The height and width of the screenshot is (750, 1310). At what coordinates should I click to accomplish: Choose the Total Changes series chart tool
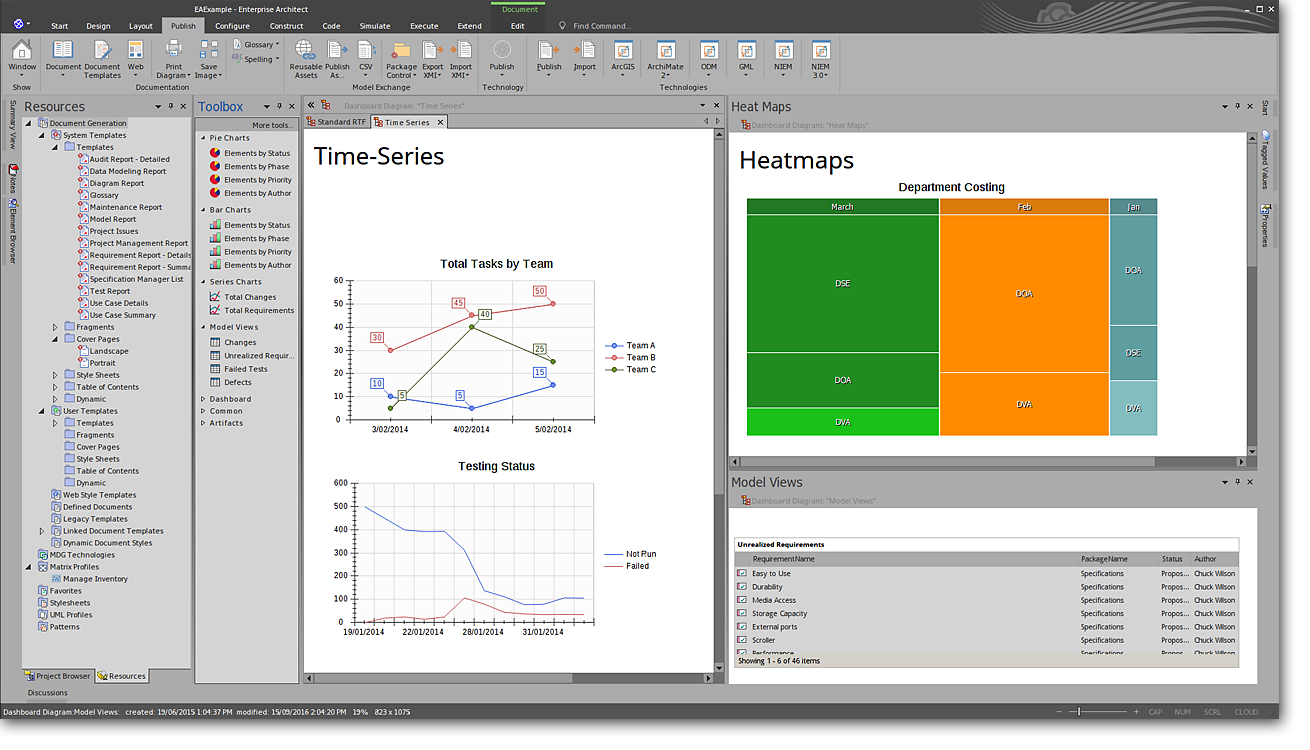coord(249,297)
